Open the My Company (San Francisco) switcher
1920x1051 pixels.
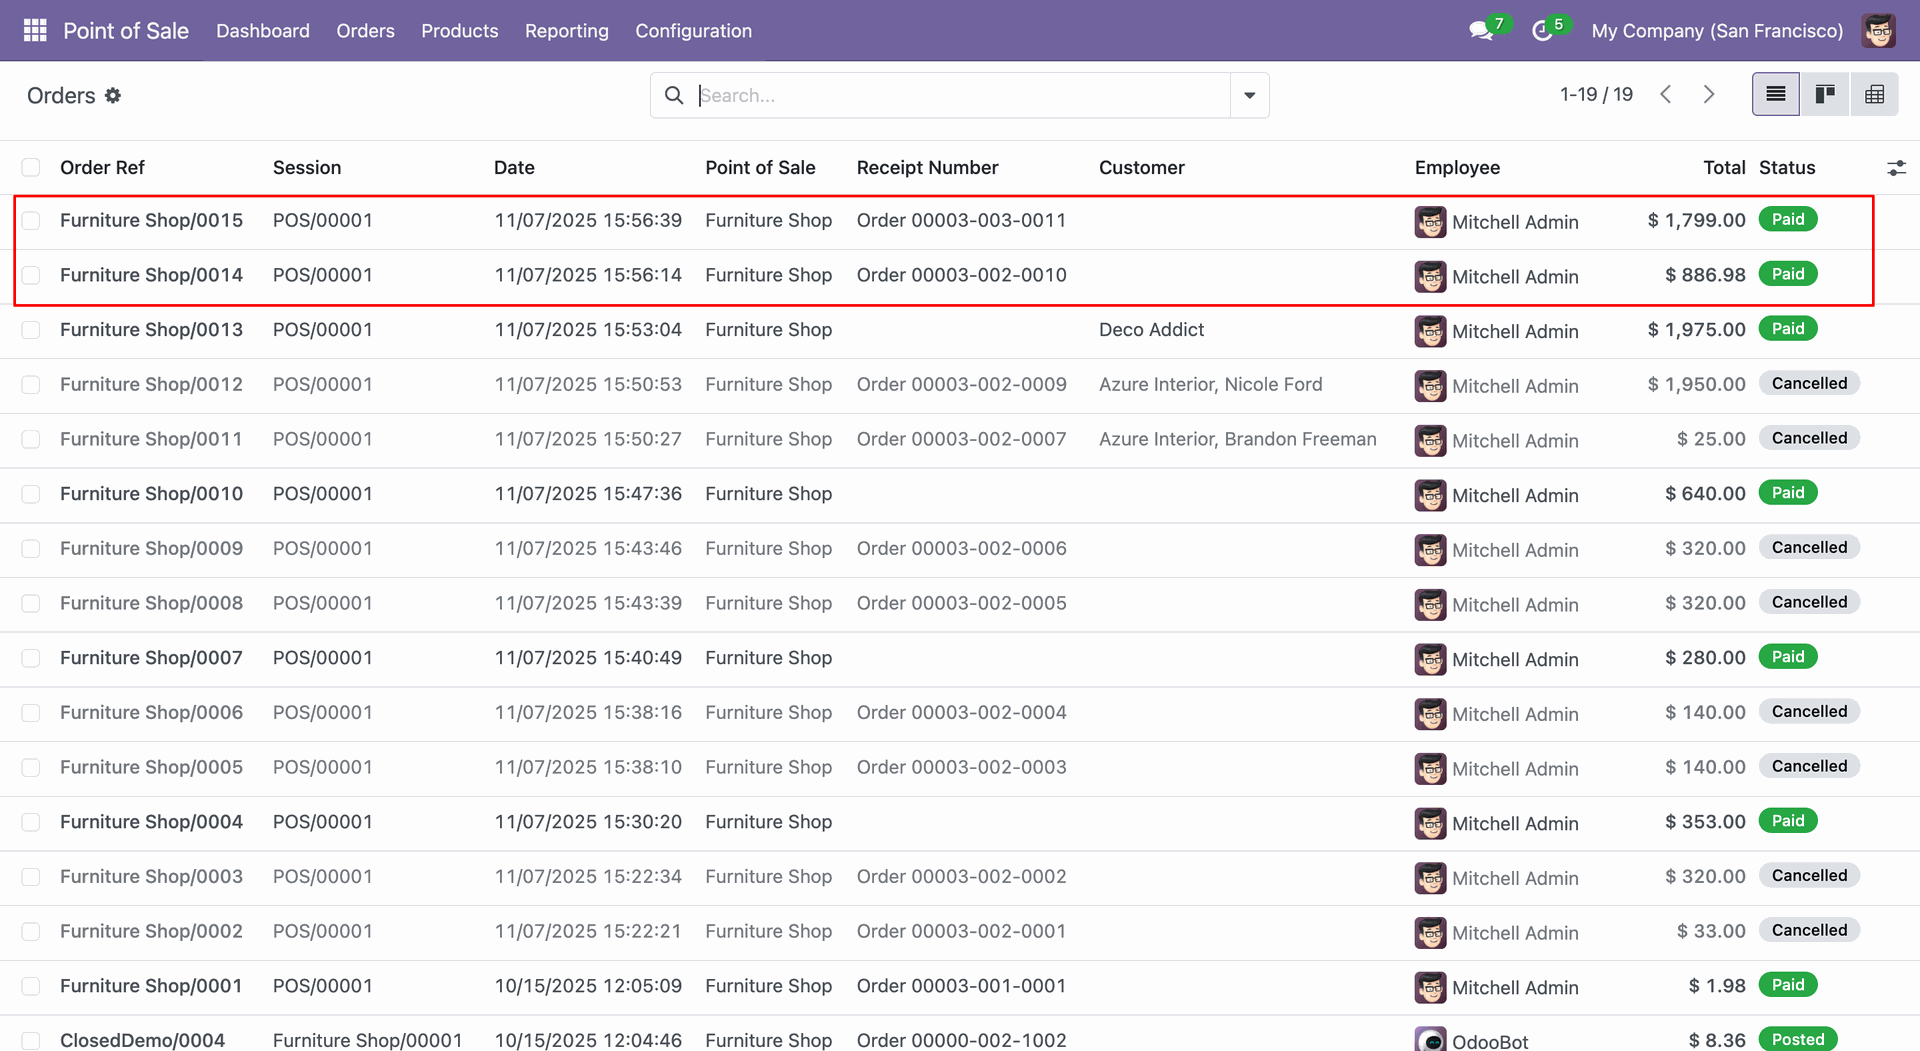[x=1717, y=31]
